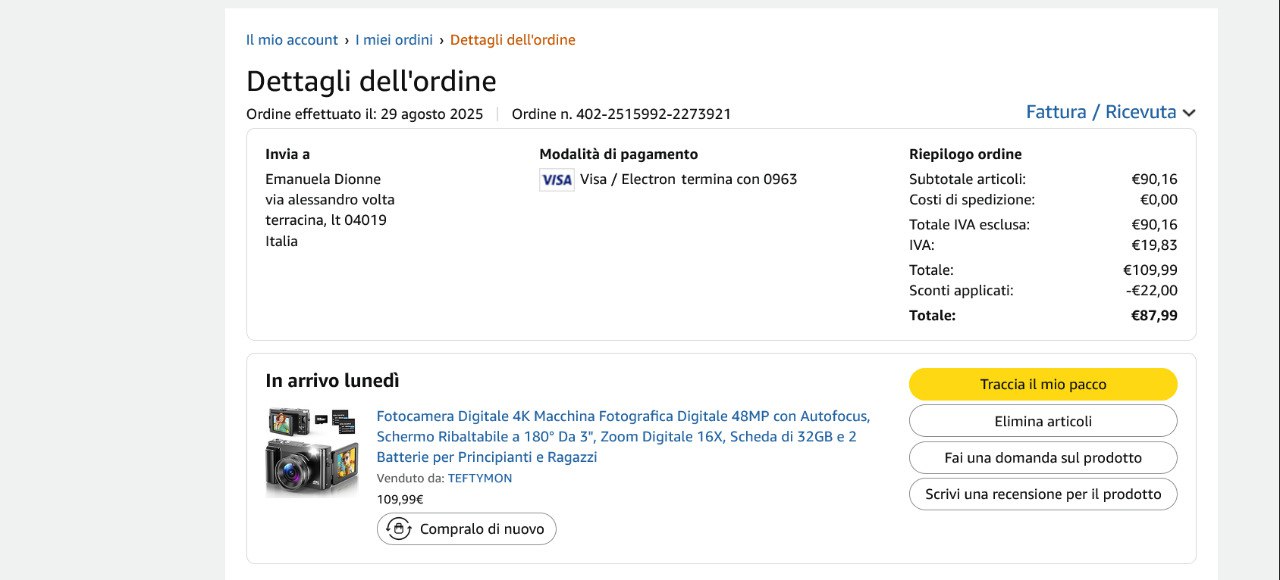Click the discount amount -€22,00

pos(1151,290)
